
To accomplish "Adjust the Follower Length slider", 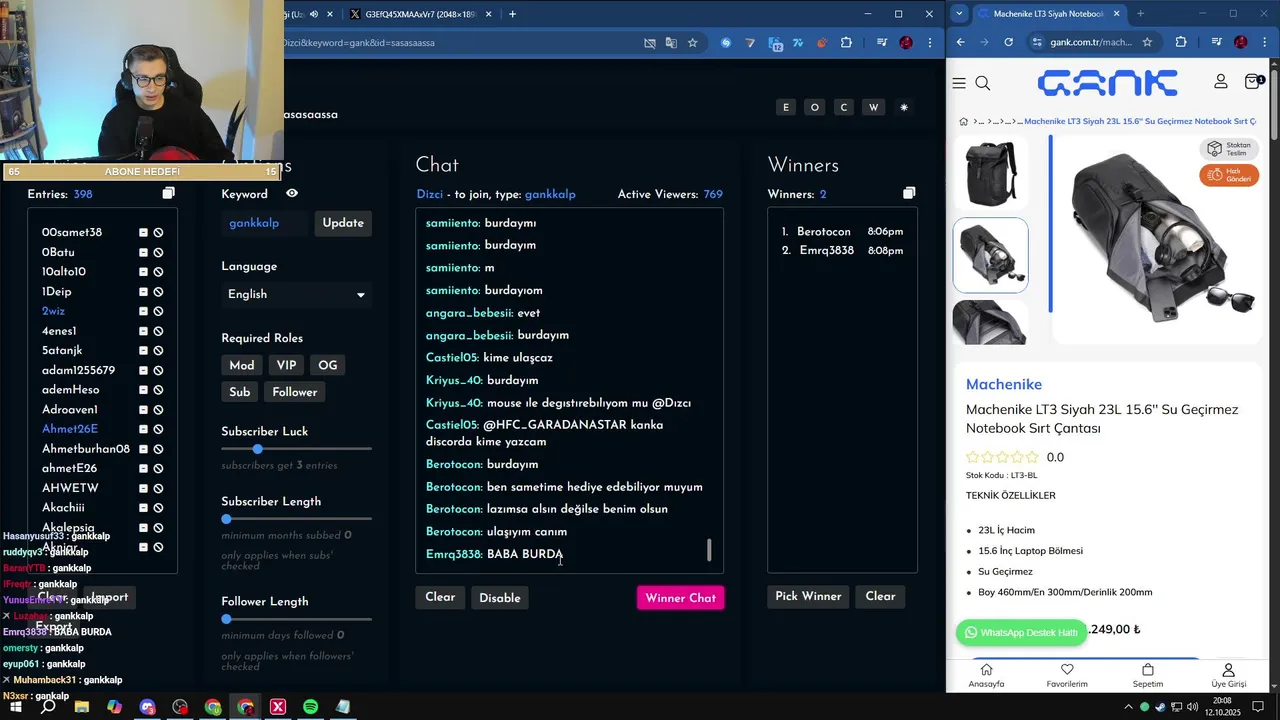I will click(296, 619).
